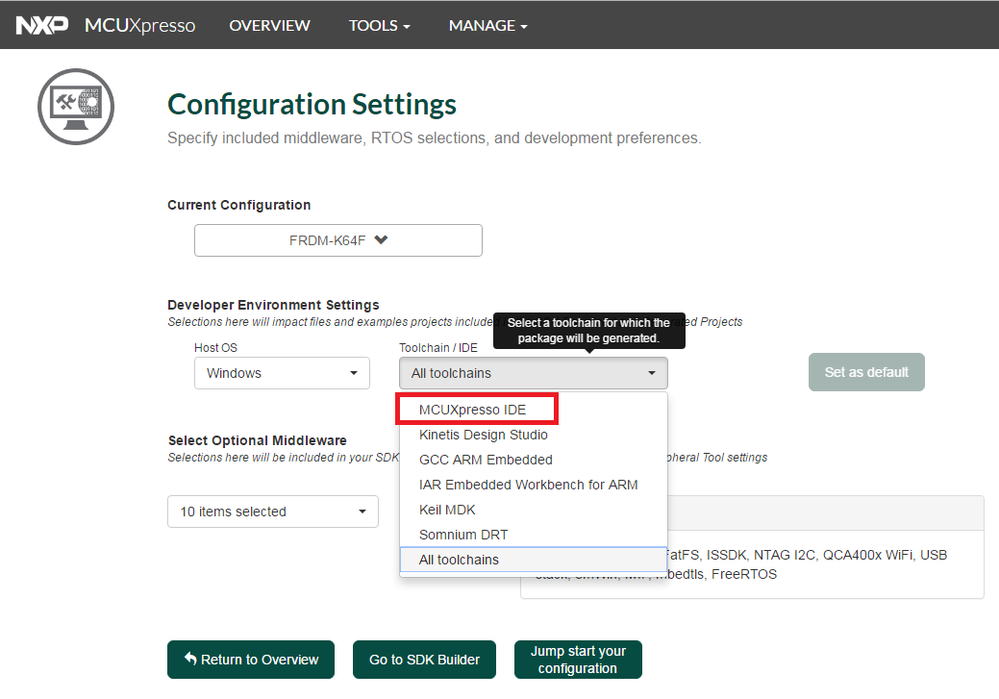Viewport: 999px width, 699px height.
Task: Select GCC ARM Embedded option
Action: 485,460
